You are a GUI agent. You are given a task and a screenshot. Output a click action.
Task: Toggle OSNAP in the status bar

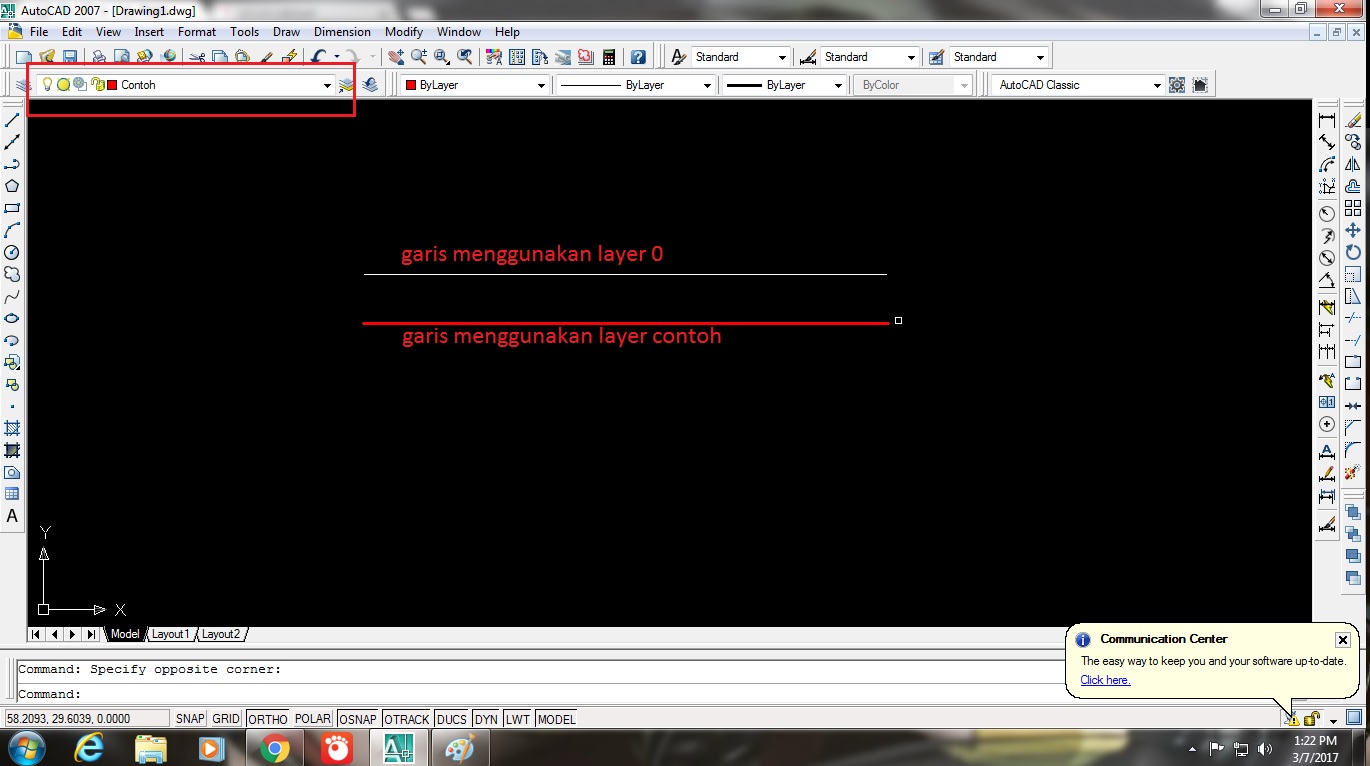point(357,718)
